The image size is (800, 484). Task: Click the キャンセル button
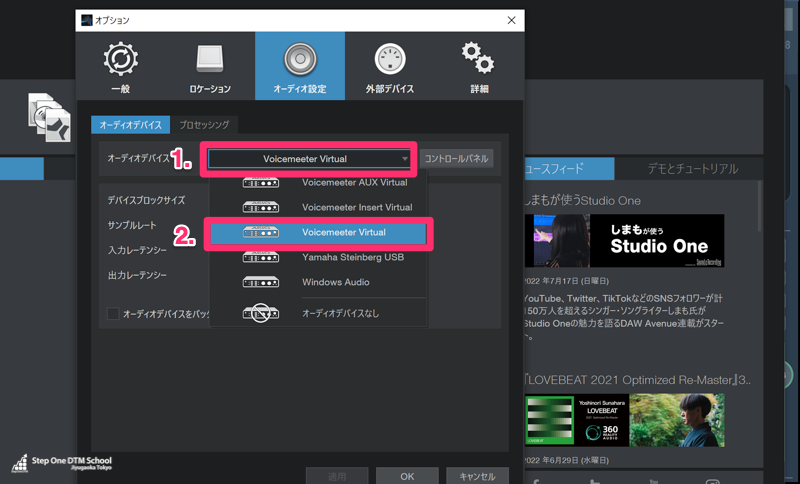[x=477, y=476]
